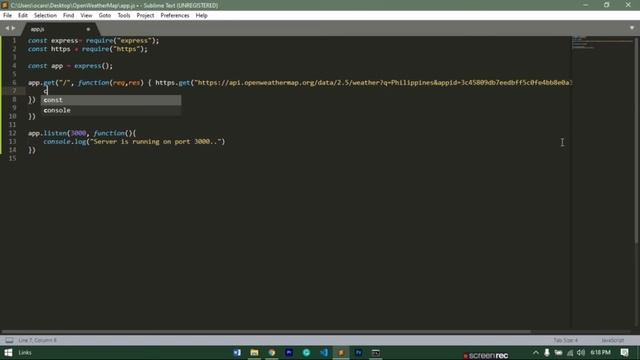Show hidden system tray icons
The image size is (640, 360).
536,353
